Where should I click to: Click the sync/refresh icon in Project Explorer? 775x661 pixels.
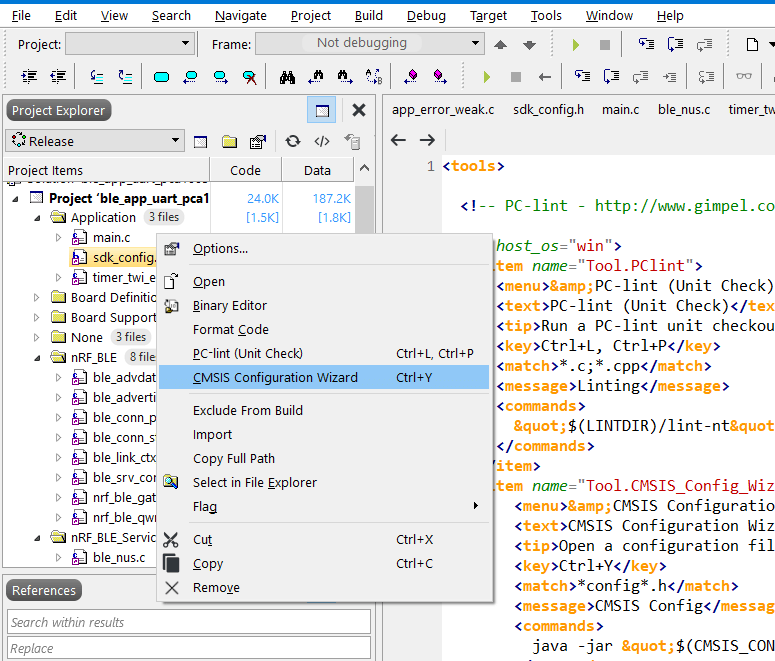tap(293, 142)
